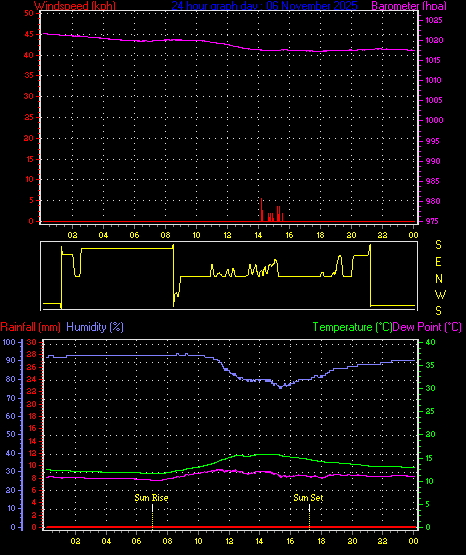Screen dimensions: 466x555
Task: Select the Rainfall (mm) legend label
Action: pyautogui.click(x=31, y=327)
